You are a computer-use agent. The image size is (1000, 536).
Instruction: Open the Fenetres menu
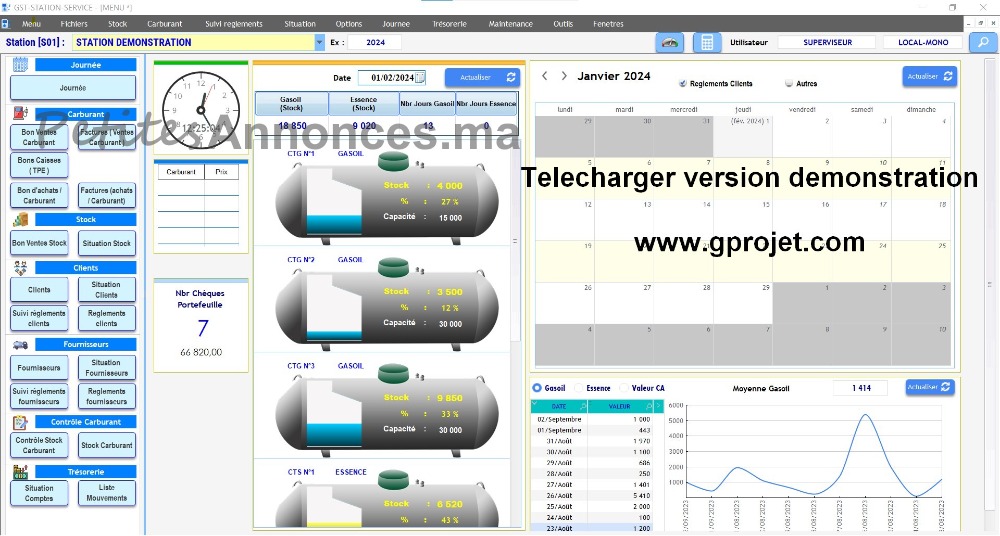[608, 24]
